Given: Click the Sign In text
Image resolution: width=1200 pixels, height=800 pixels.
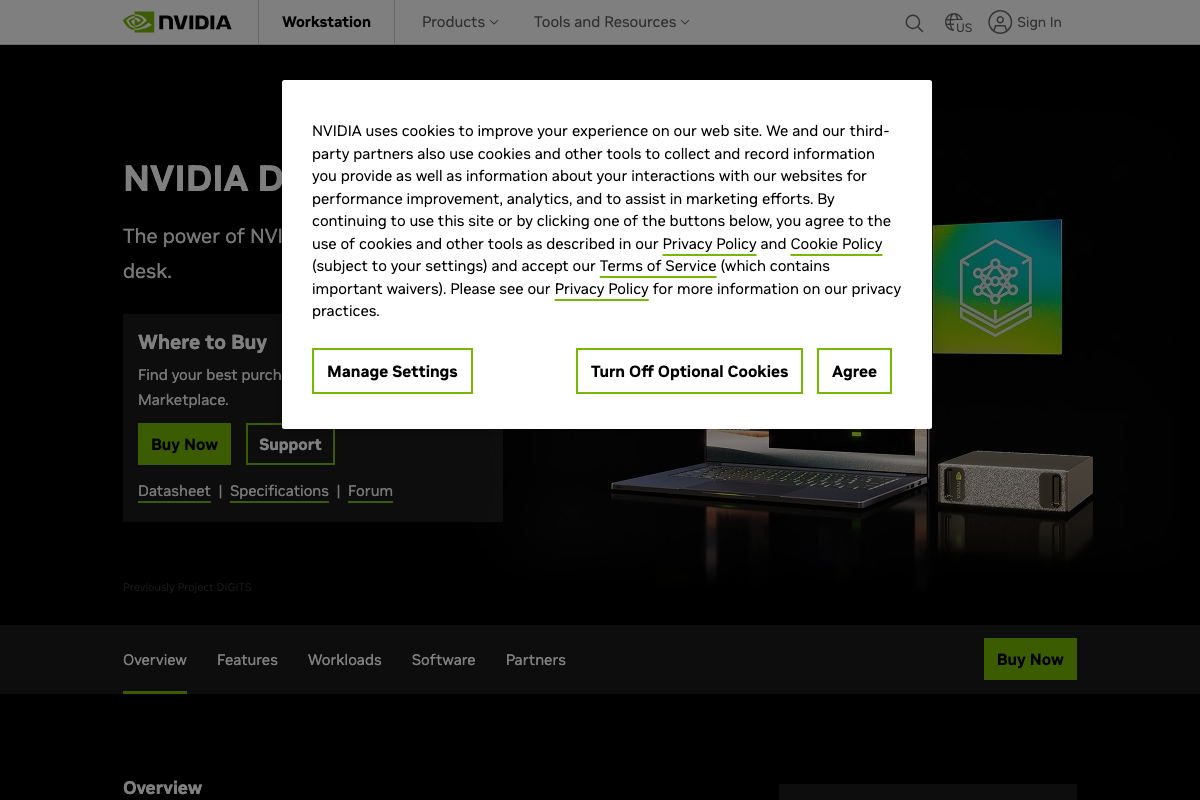Looking at the screenshot, I should 1039,22.
